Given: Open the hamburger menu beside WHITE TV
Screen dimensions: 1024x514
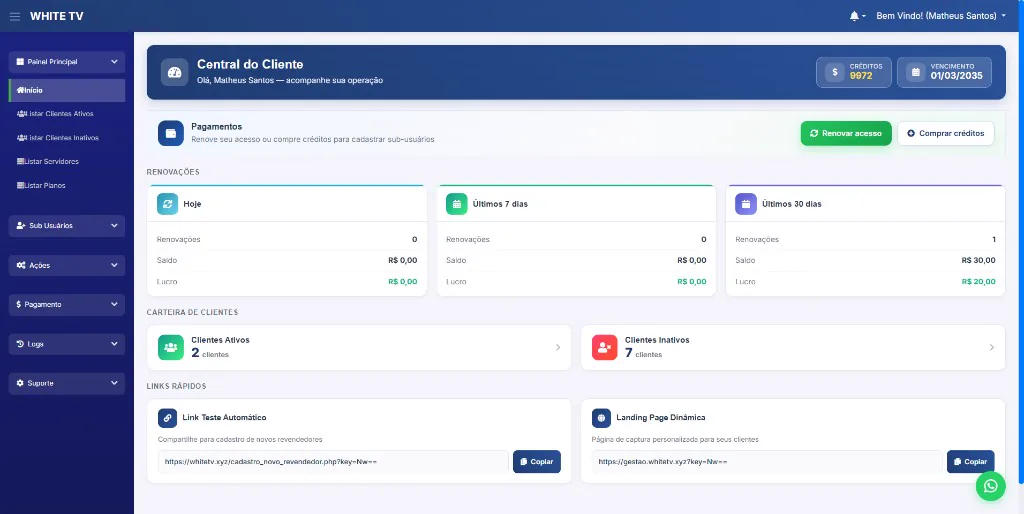Looking at the screenshot, I should [15, 16].
